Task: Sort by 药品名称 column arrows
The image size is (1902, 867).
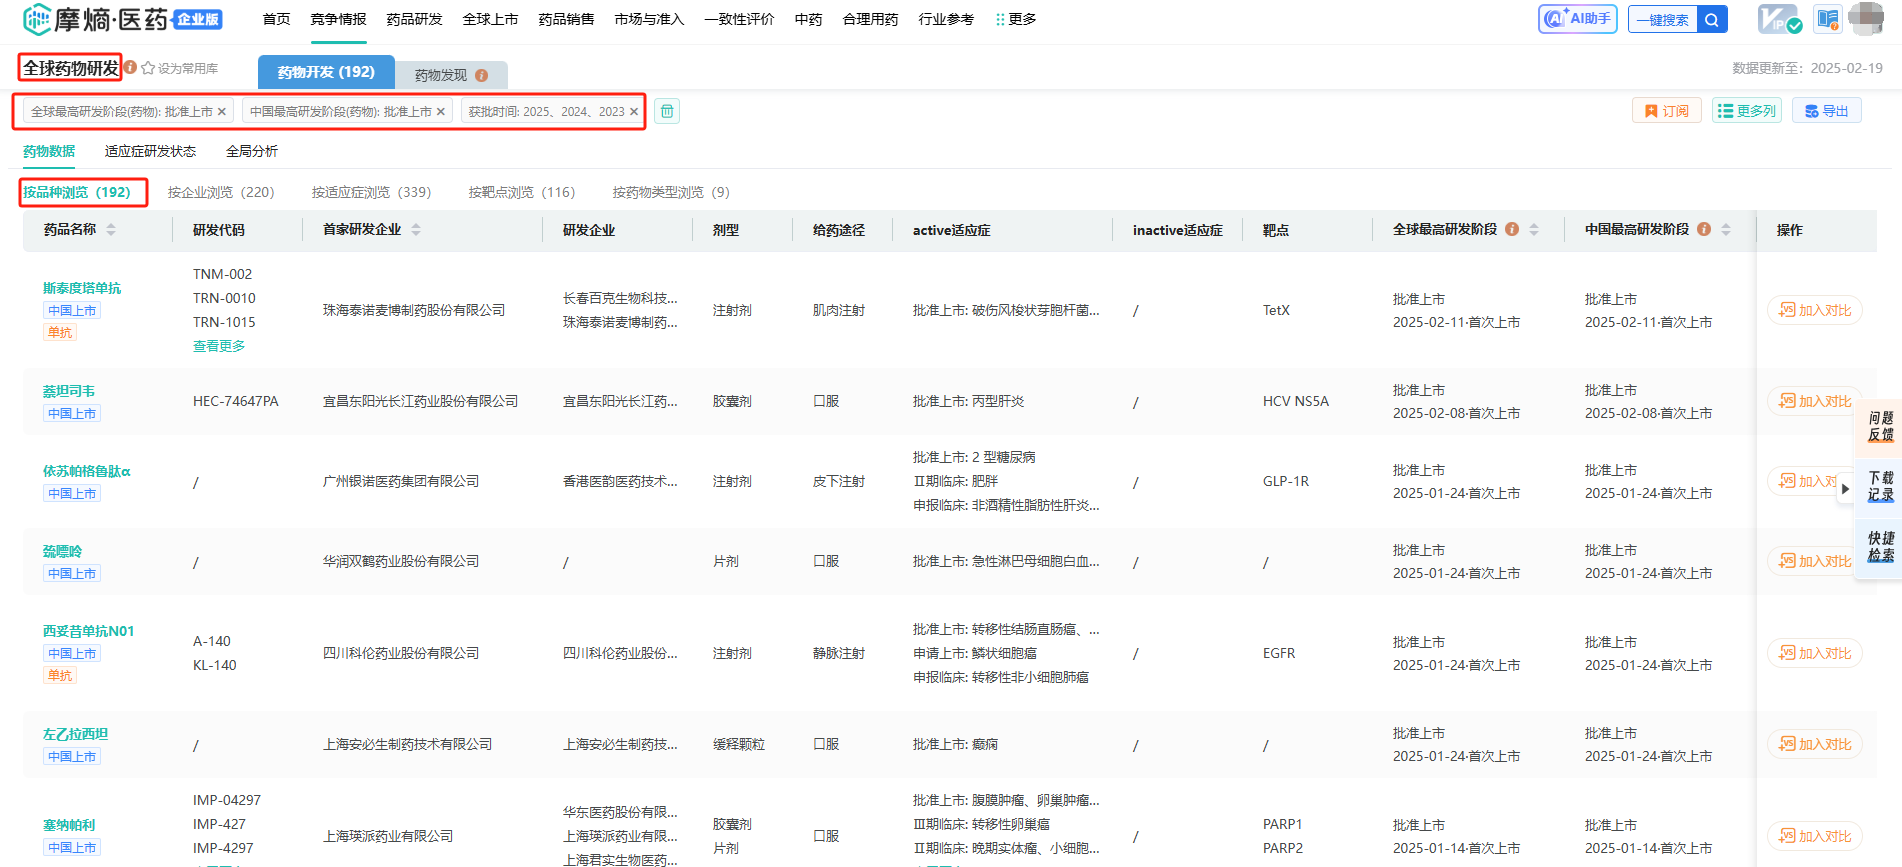Action: click(x=111, y=229)
